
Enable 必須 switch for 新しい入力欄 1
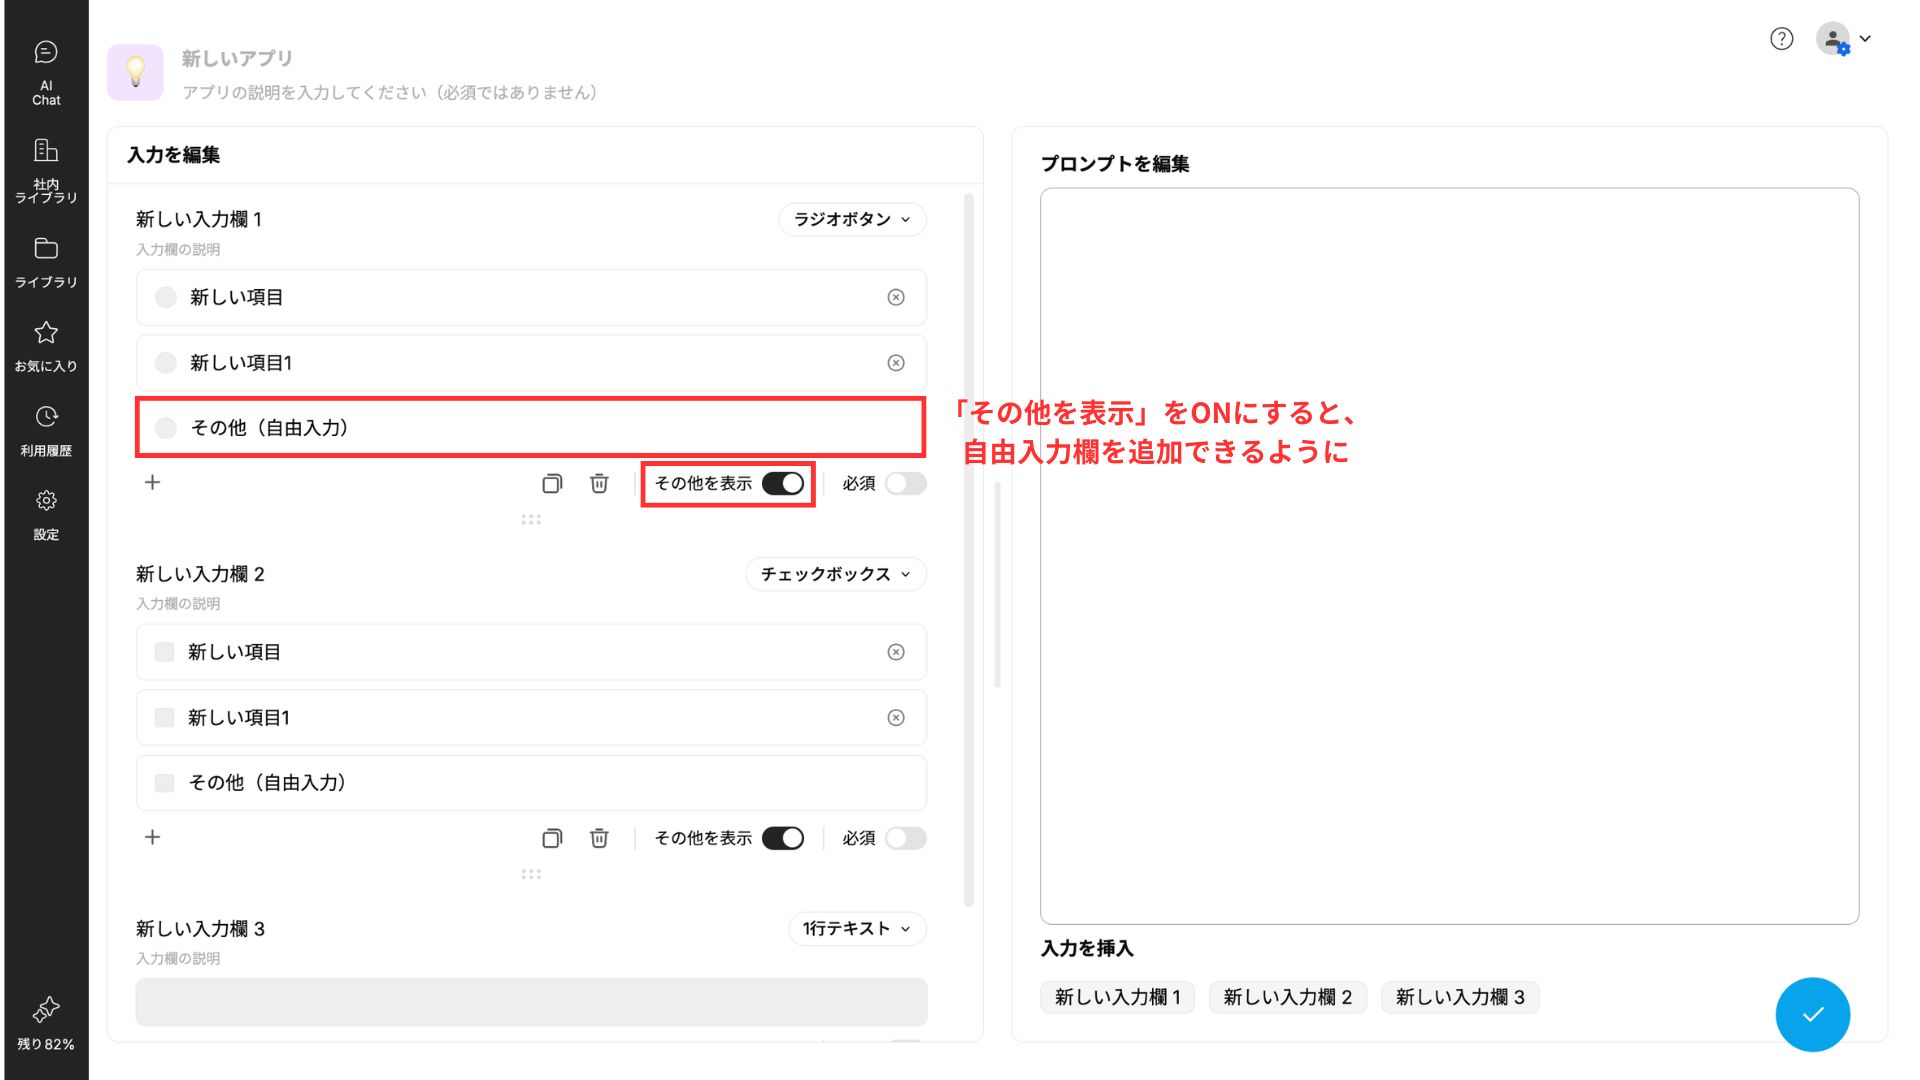(x=905, y=484)
